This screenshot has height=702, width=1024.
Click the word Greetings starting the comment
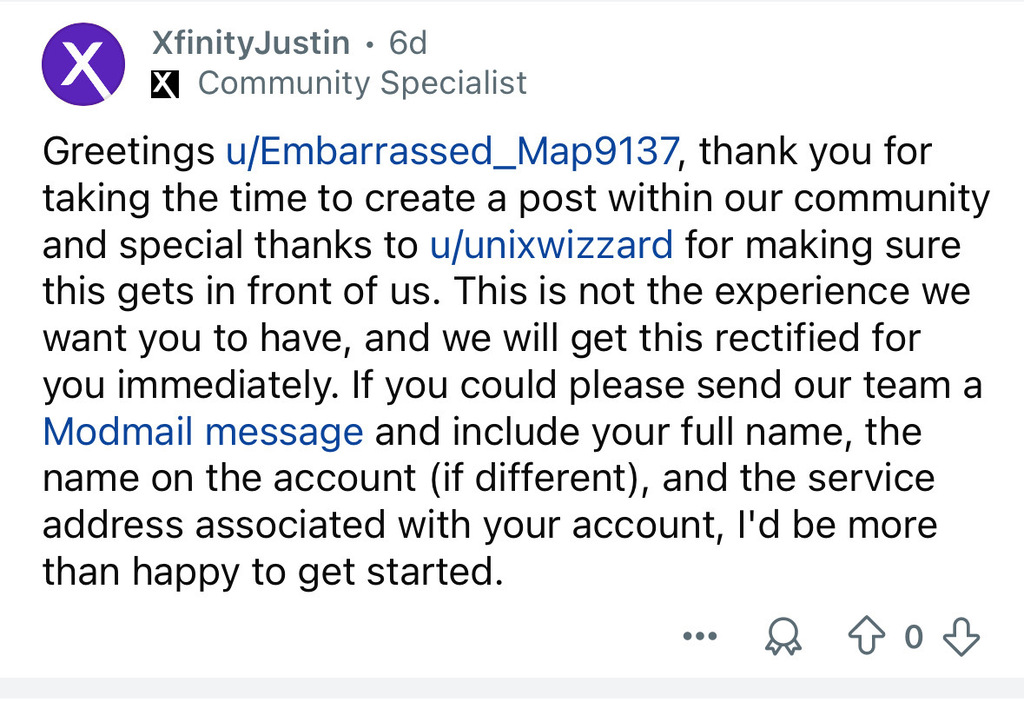(x=128, y=152)
